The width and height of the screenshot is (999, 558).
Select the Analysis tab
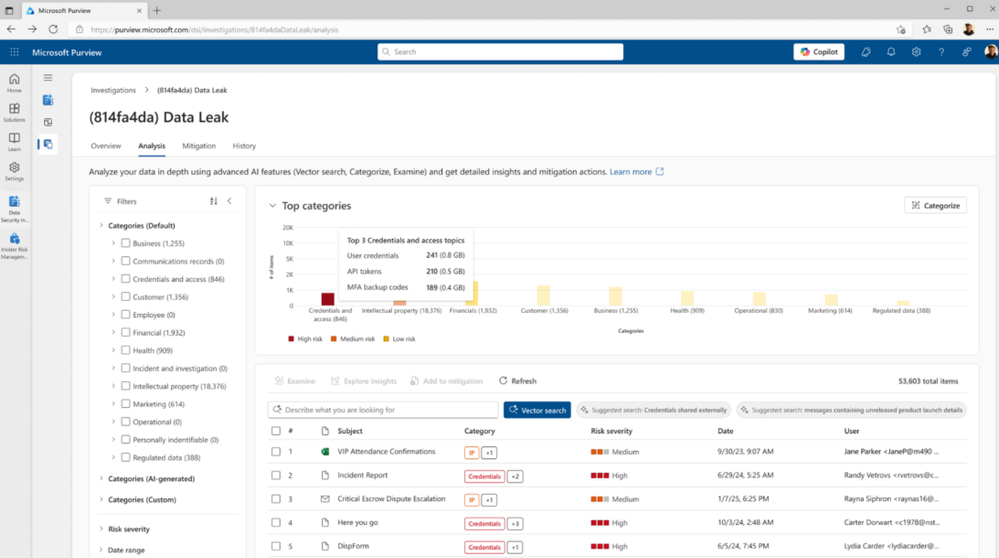pyautogui.click(x=152, y=146)
